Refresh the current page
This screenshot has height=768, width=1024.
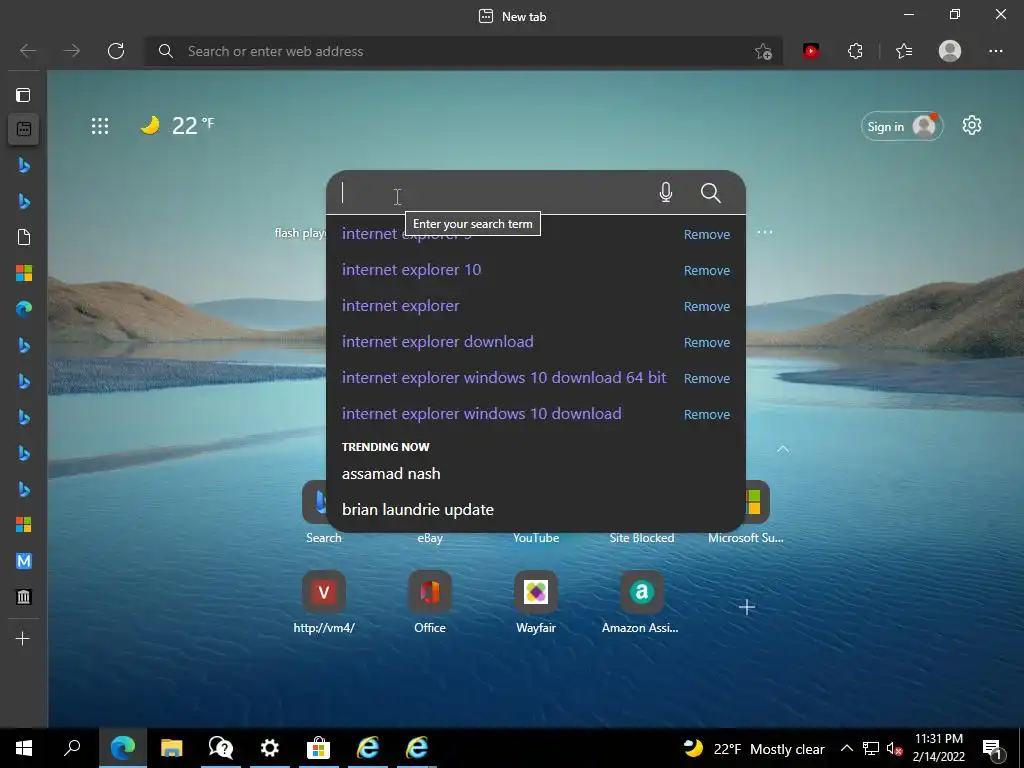[116, 51]
